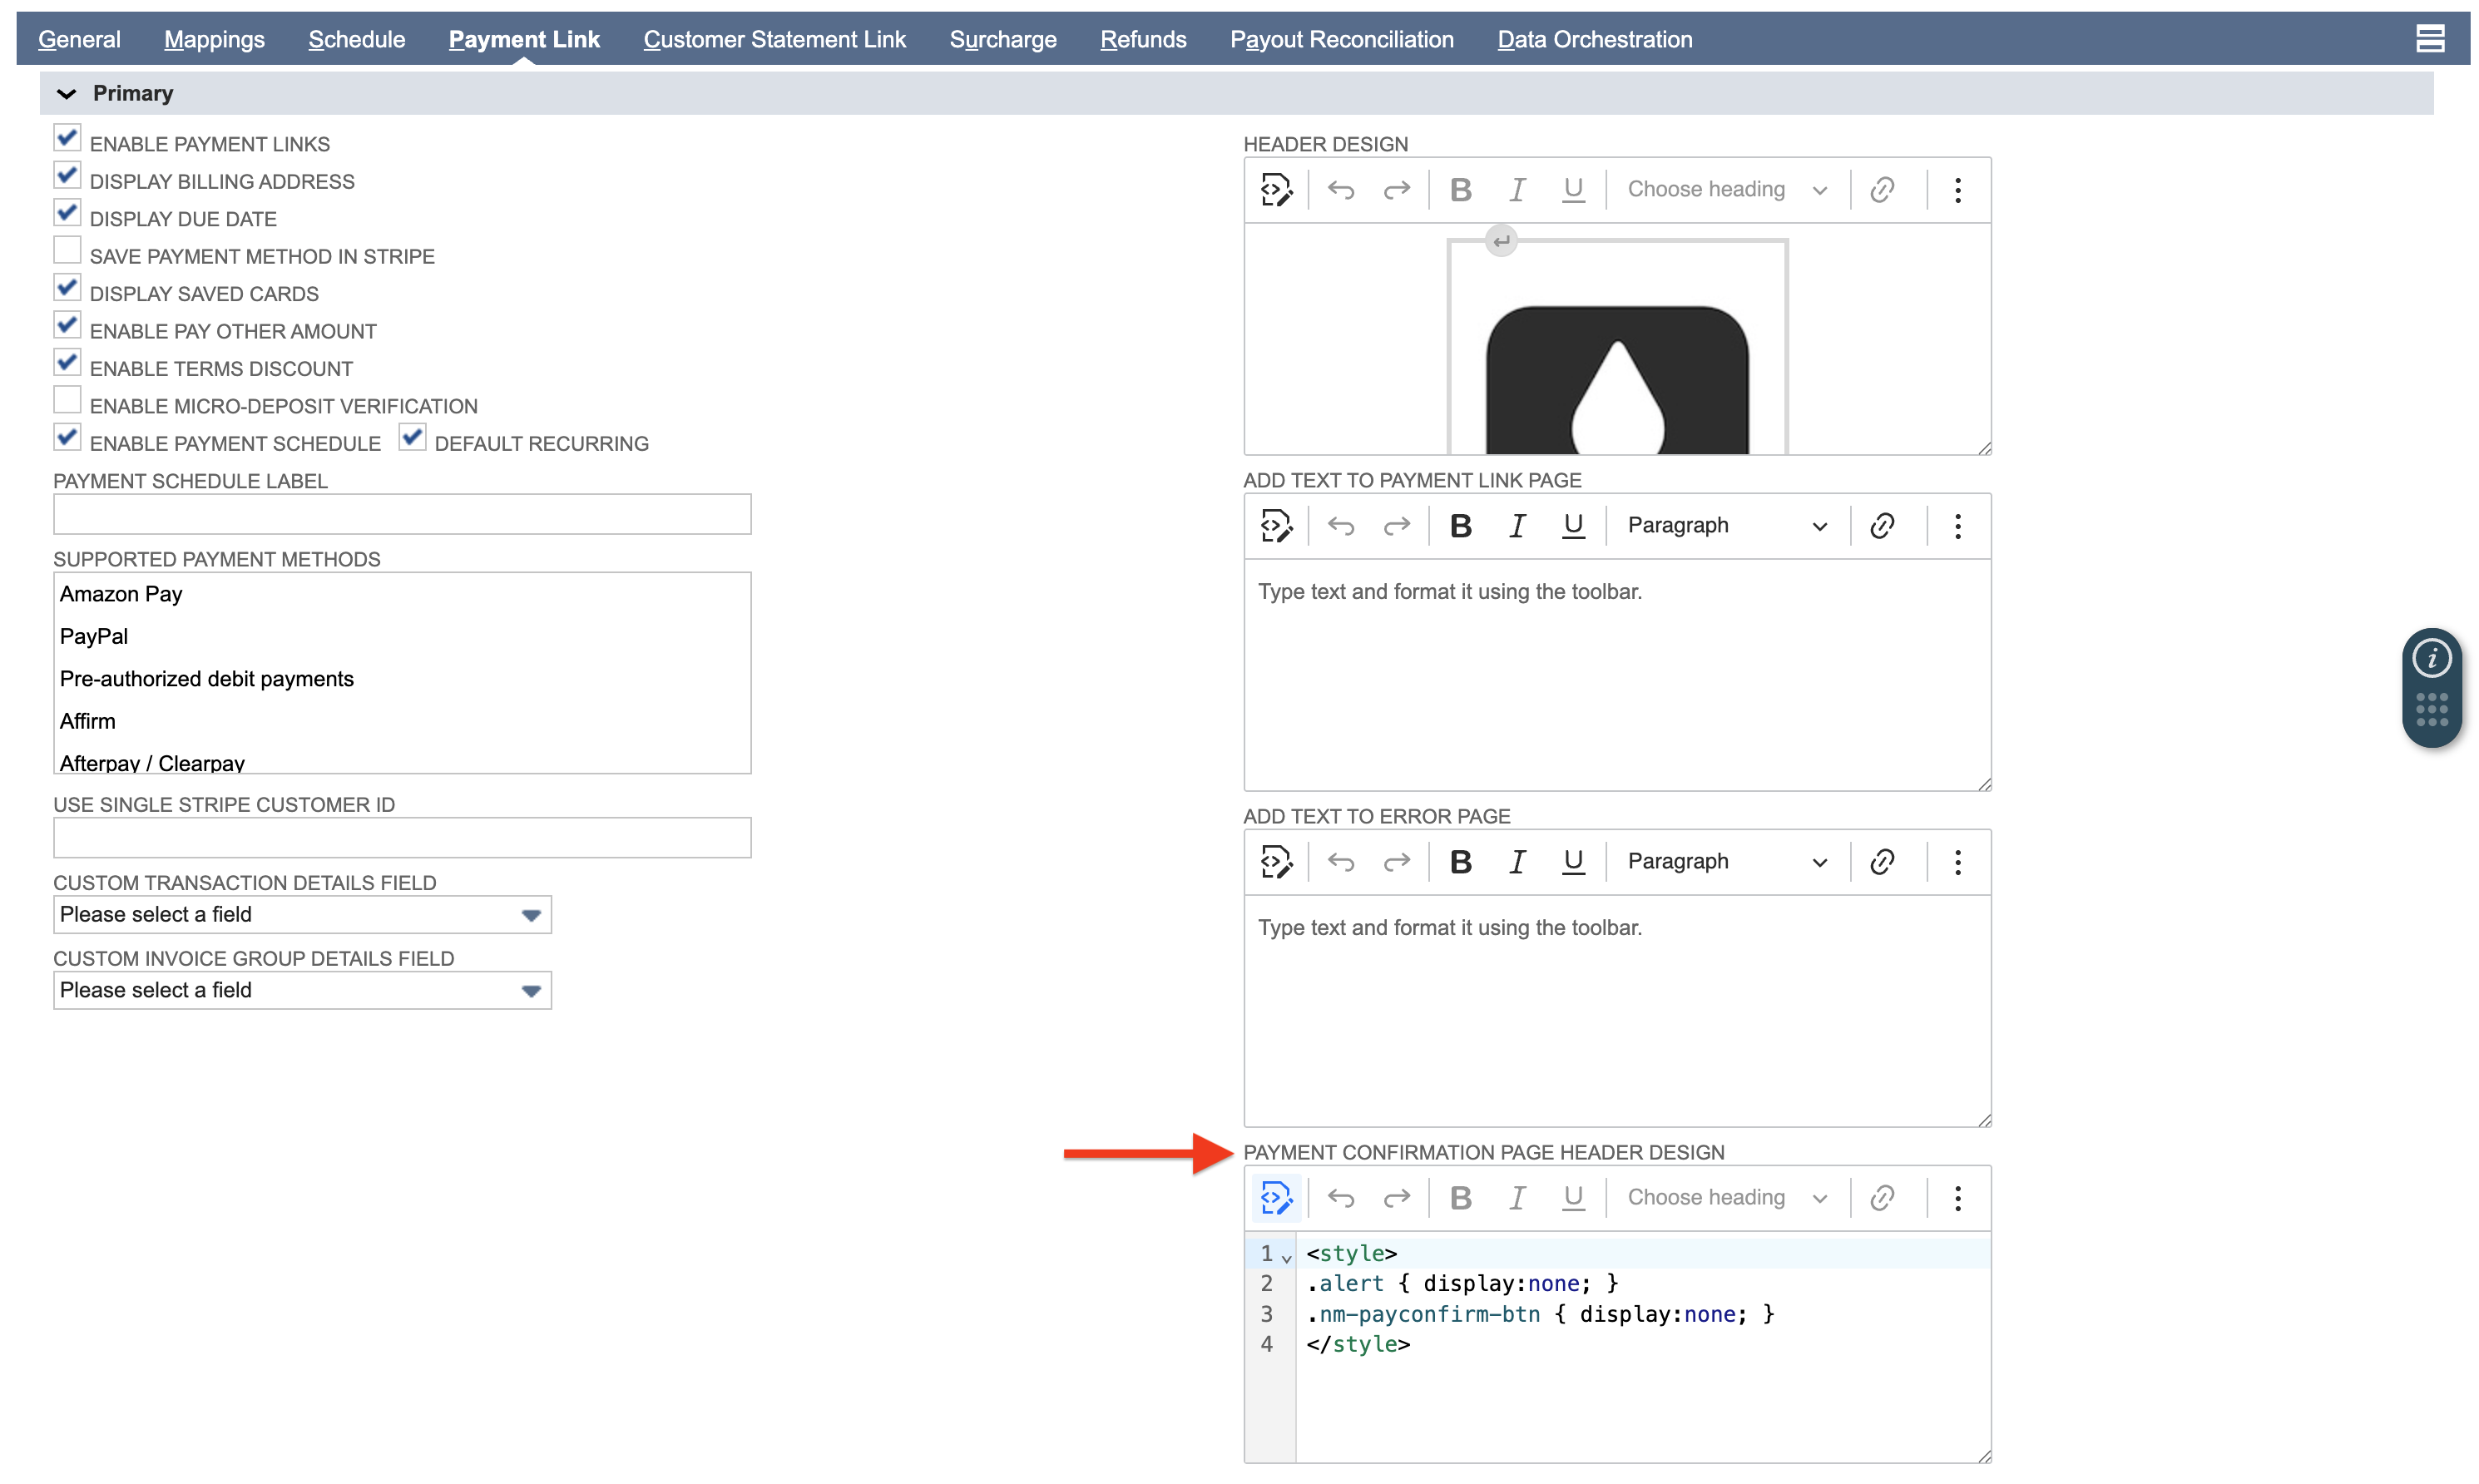Toggle source editing in Header Design editor

(1275, 190)
